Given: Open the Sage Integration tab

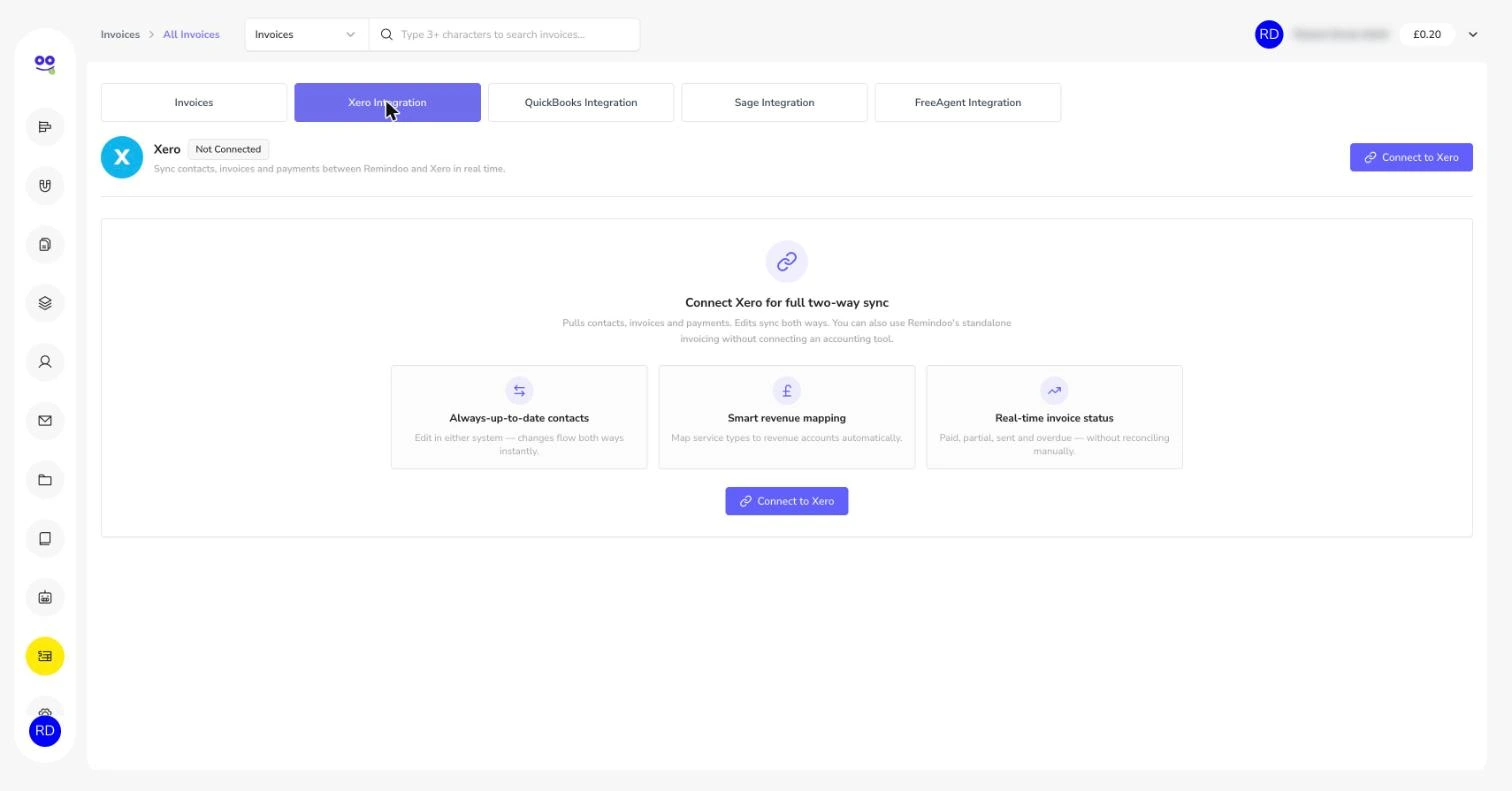Looking at the screenshot, I should tap(774, 103).
